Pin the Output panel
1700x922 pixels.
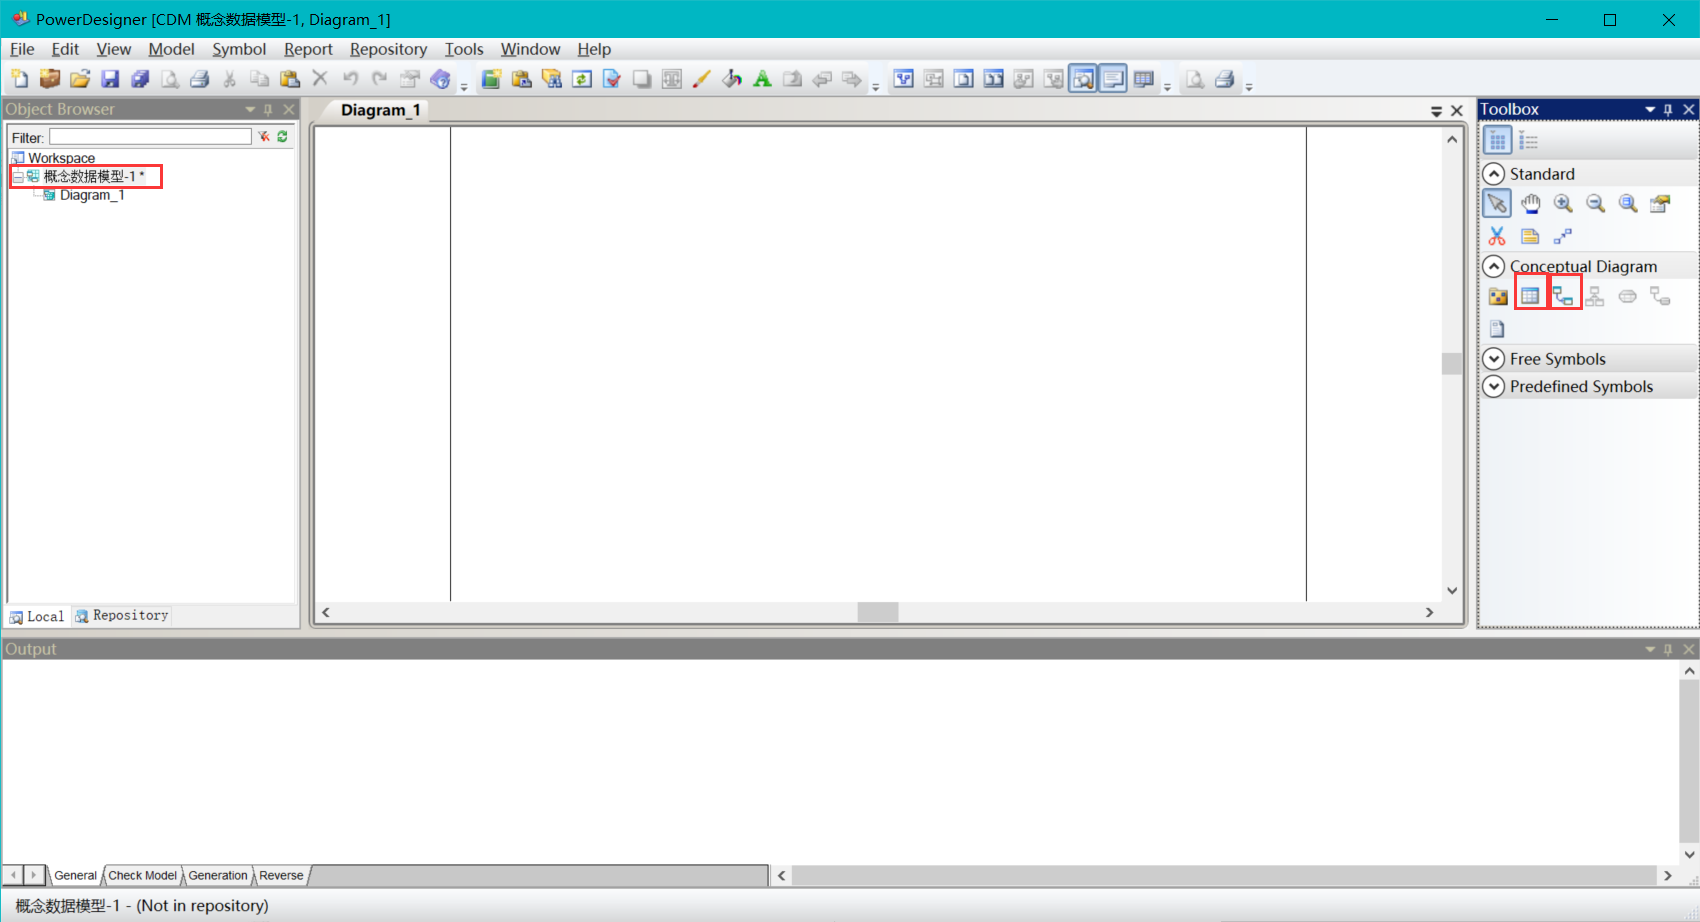(x=1668, y=649)
